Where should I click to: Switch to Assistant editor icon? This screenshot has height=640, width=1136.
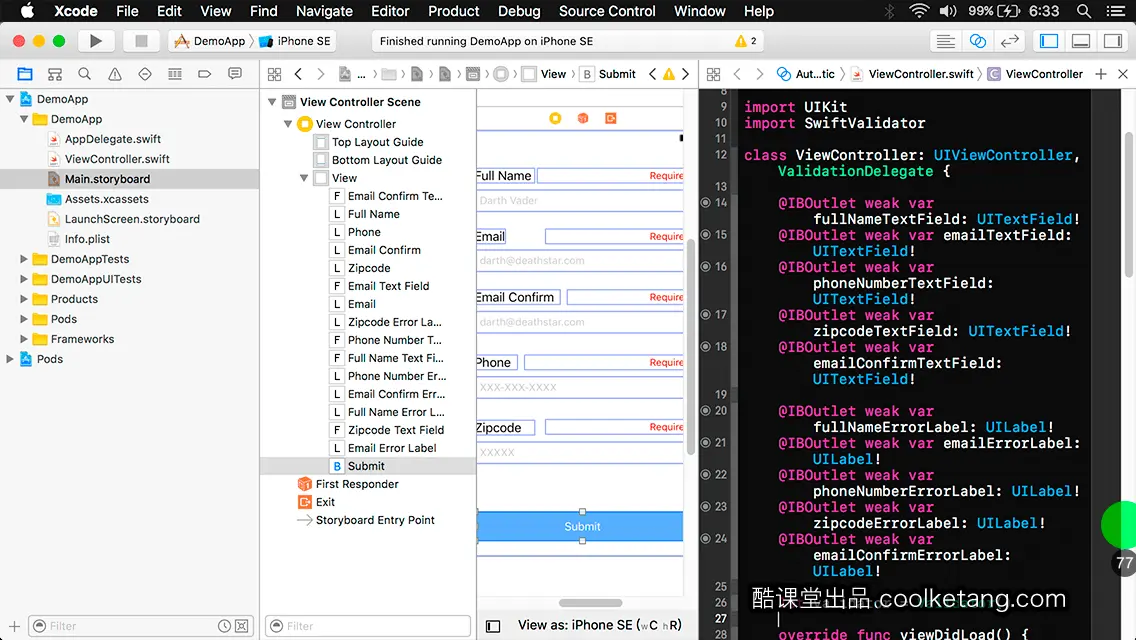(977, 41)
